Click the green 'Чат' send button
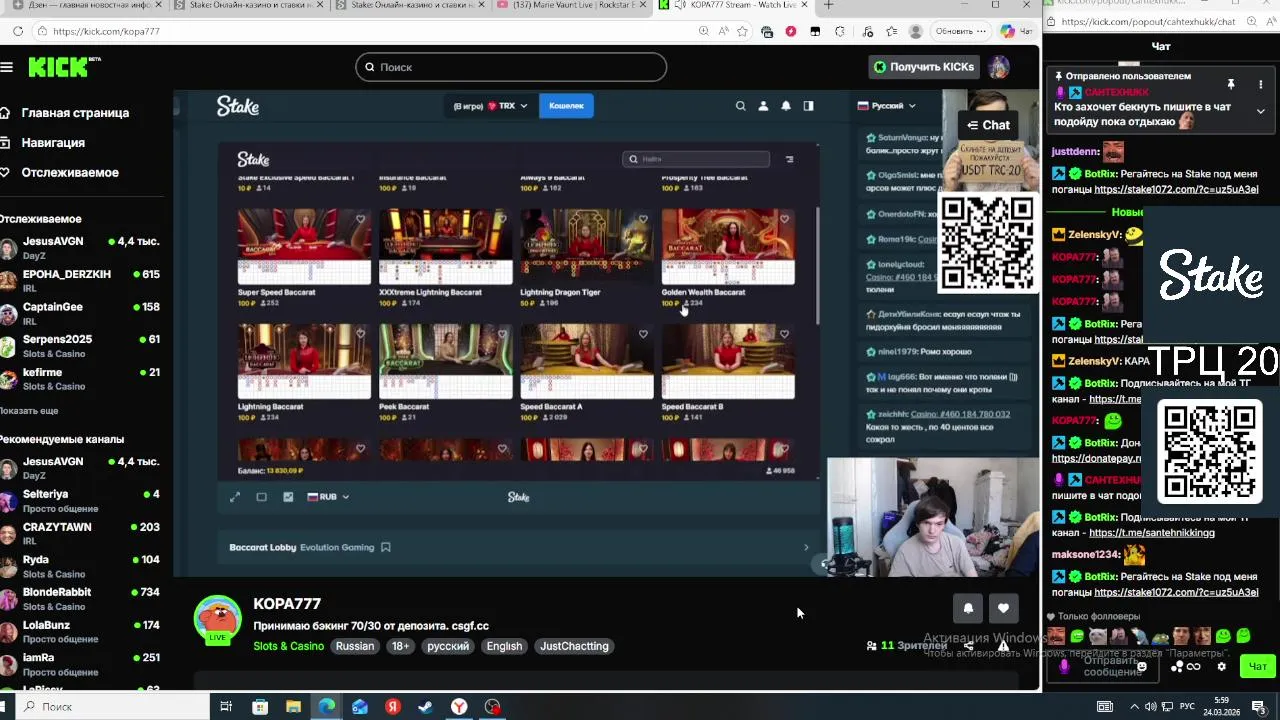 [1257, 667]
